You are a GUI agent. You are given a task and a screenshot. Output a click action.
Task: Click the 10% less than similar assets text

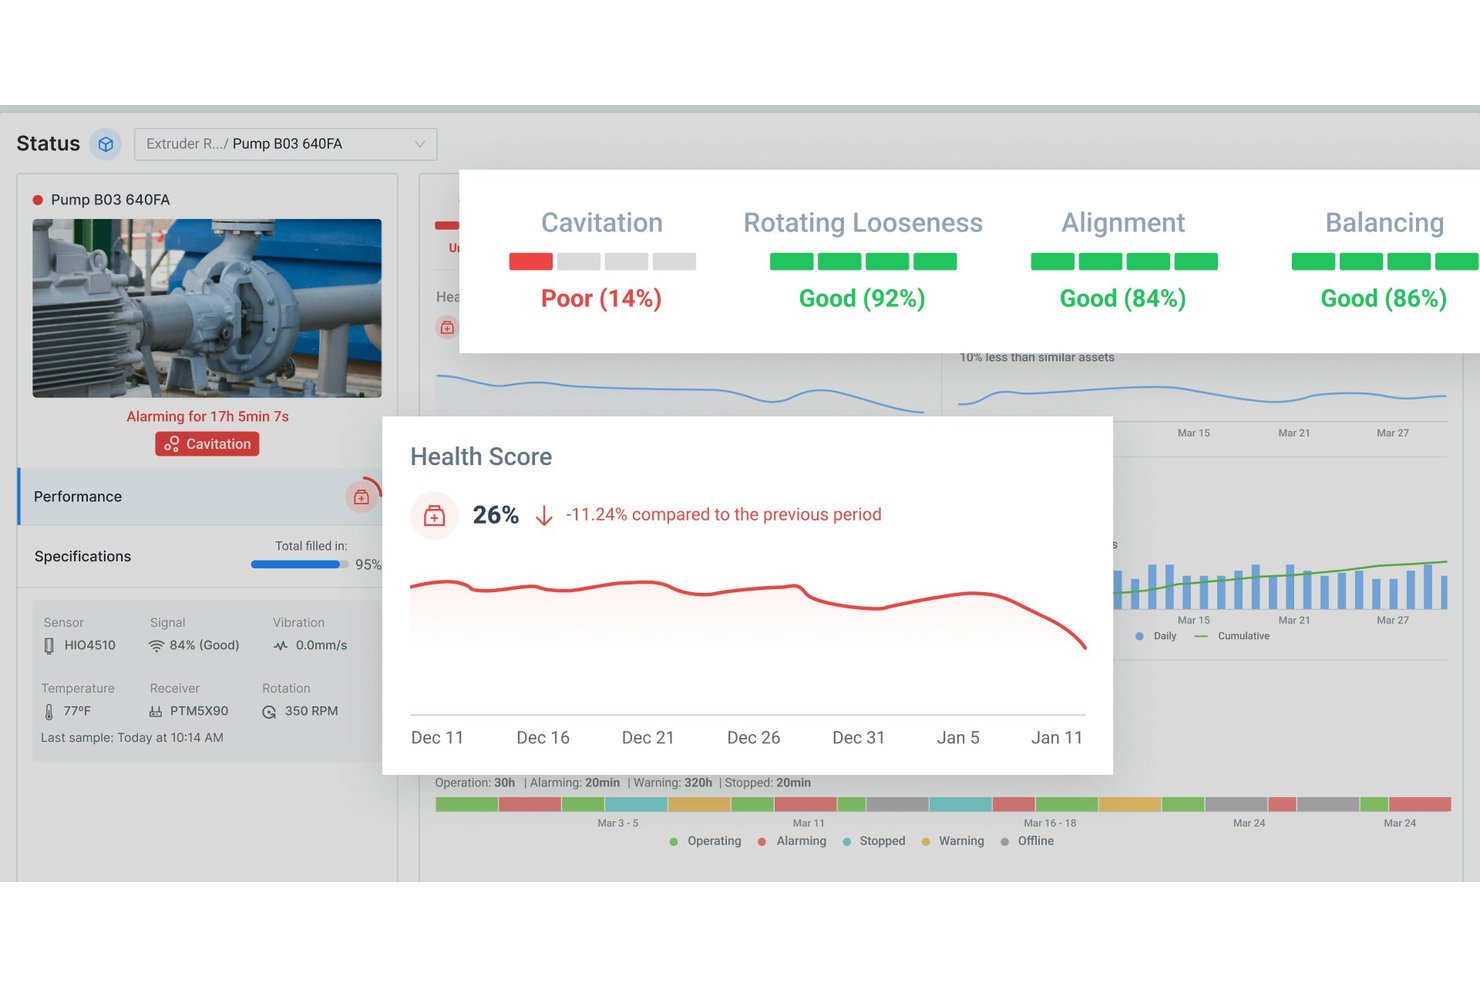(x=1037, y=358)
